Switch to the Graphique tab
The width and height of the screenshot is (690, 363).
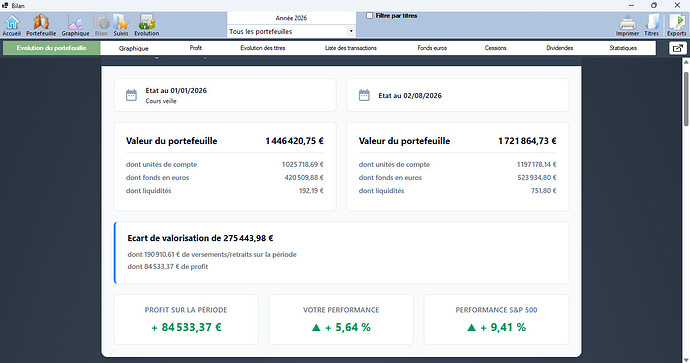pos(134,48)
